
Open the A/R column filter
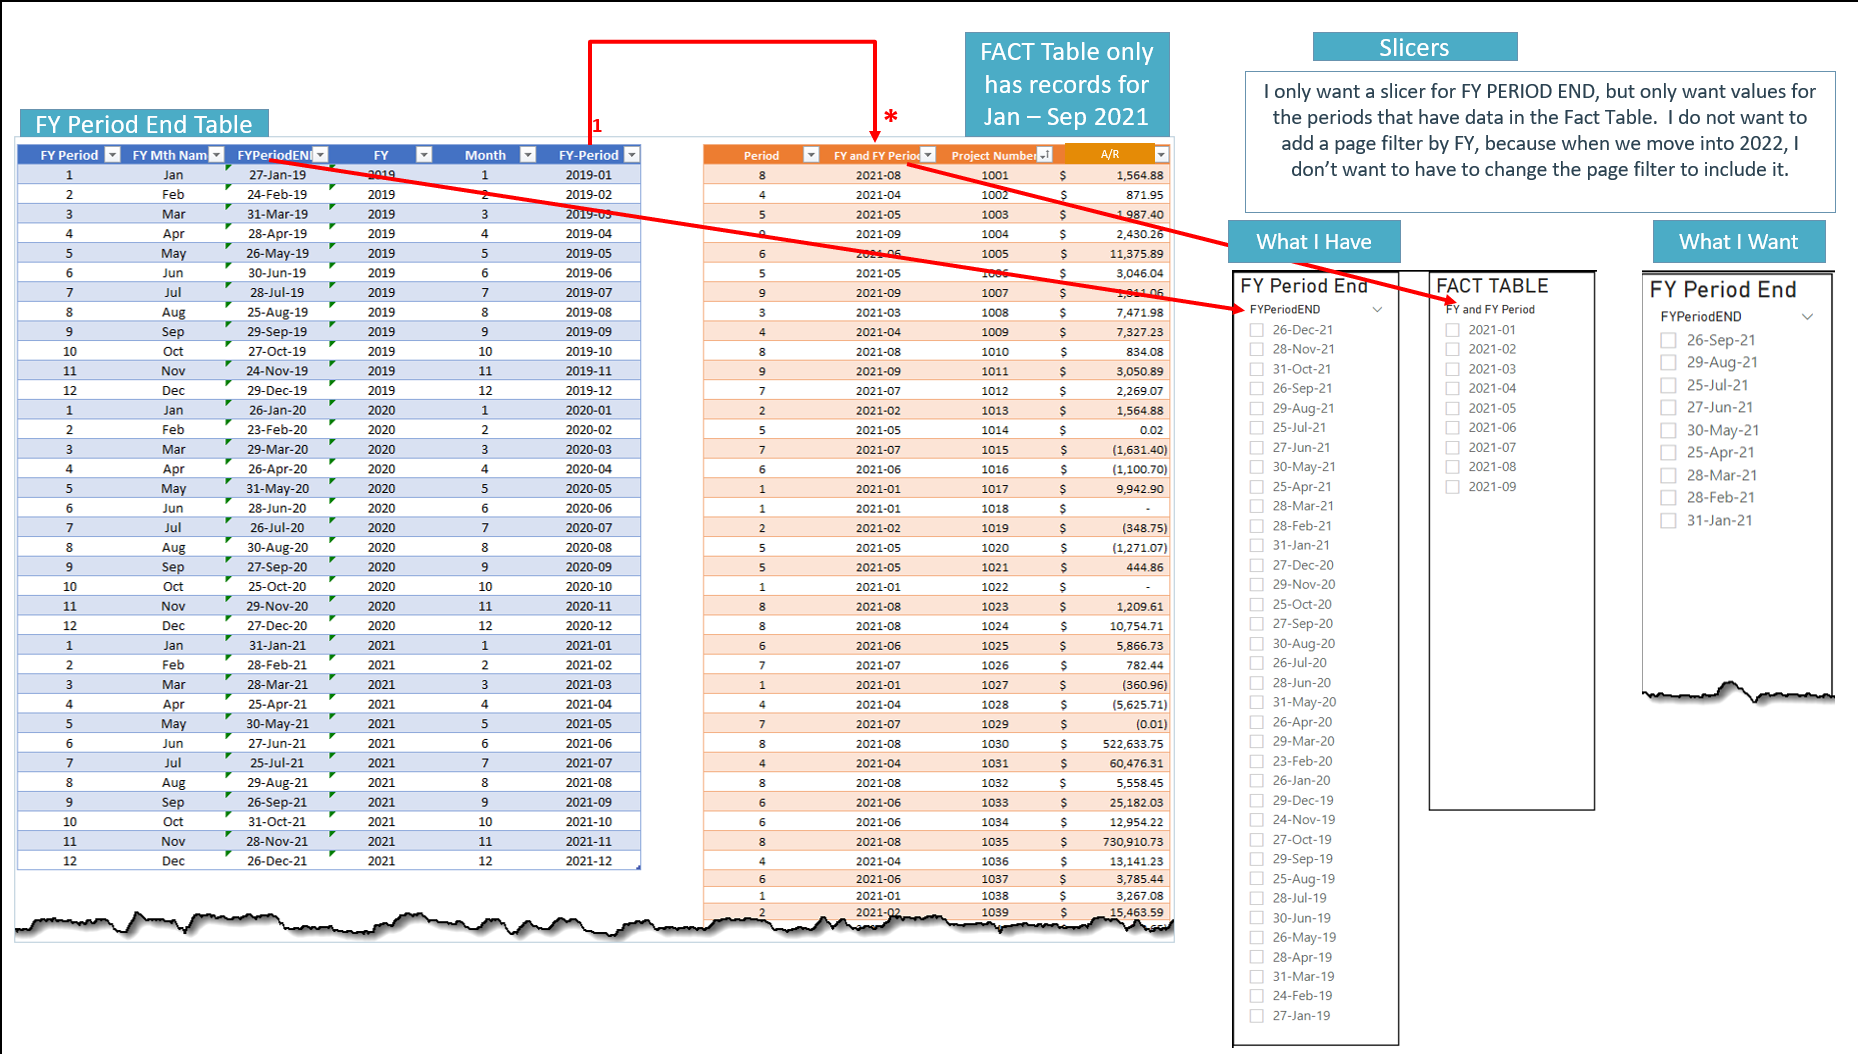point(1161,154)
